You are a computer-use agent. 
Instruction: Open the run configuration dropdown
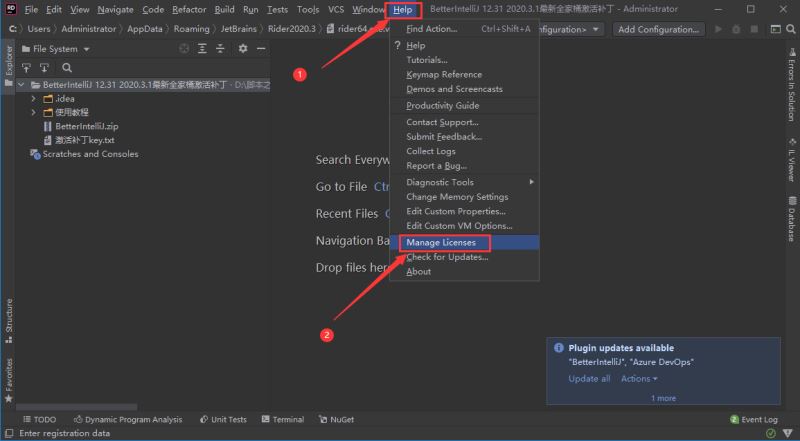point(595,30)
